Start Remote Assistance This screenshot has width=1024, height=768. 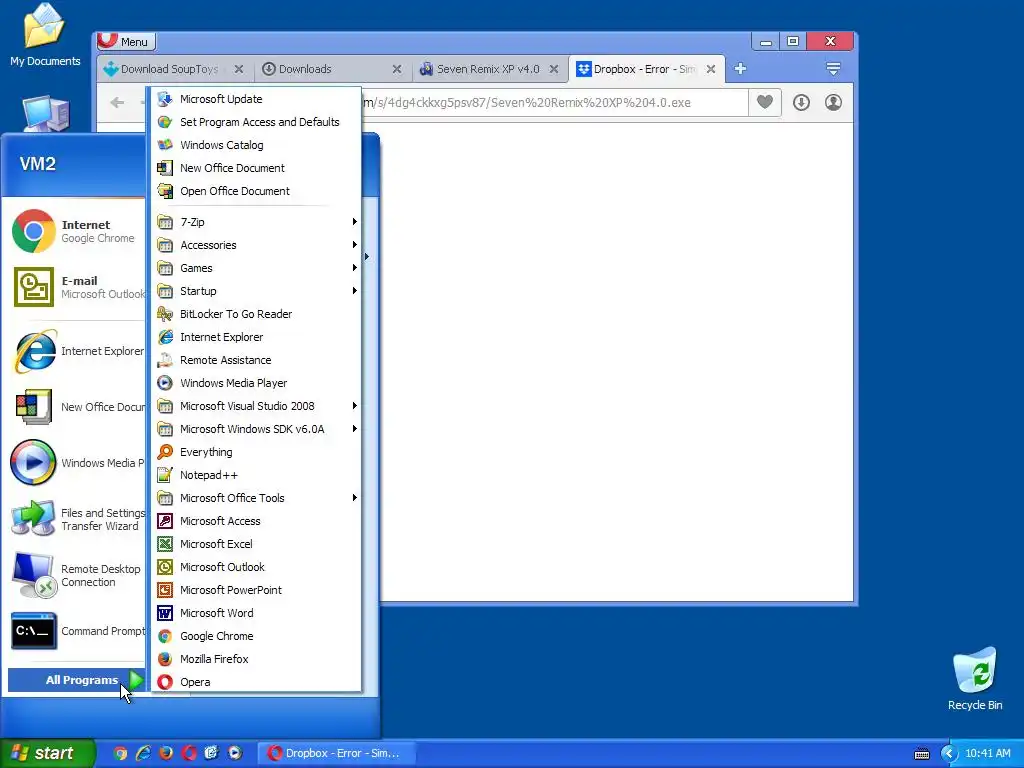click(x=257, y=360)
